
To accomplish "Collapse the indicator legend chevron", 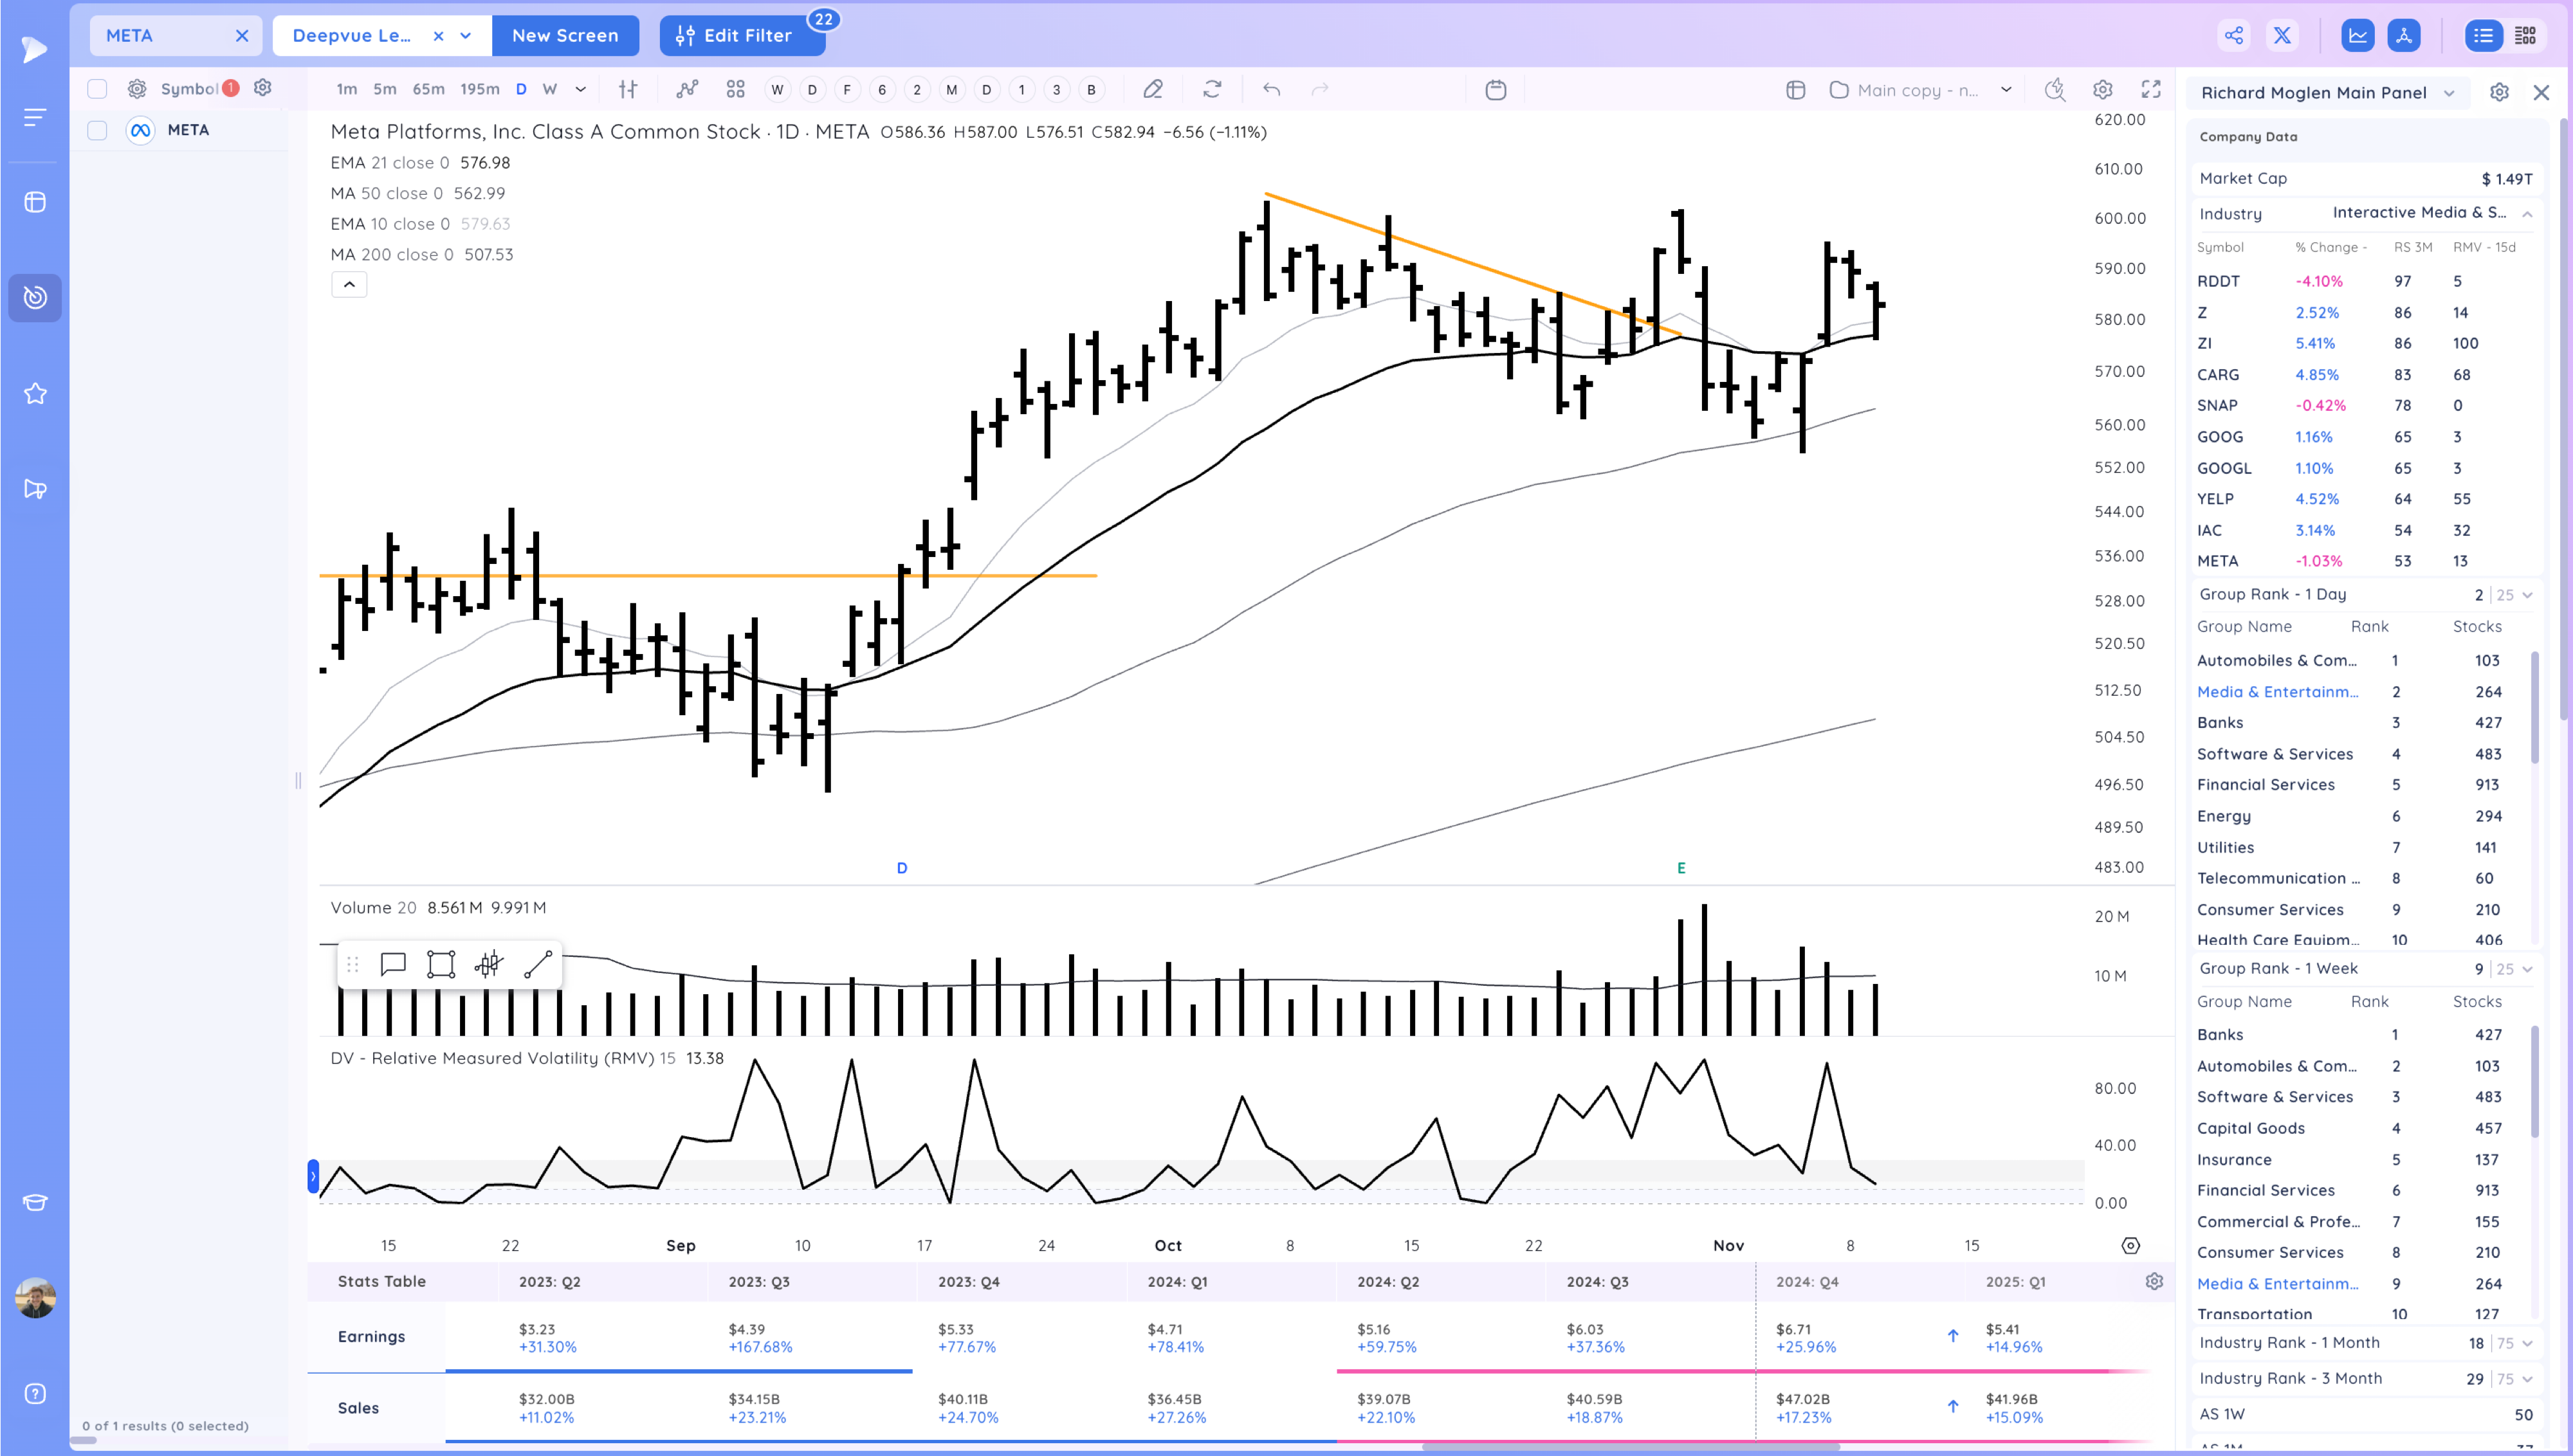I will 349,285.
